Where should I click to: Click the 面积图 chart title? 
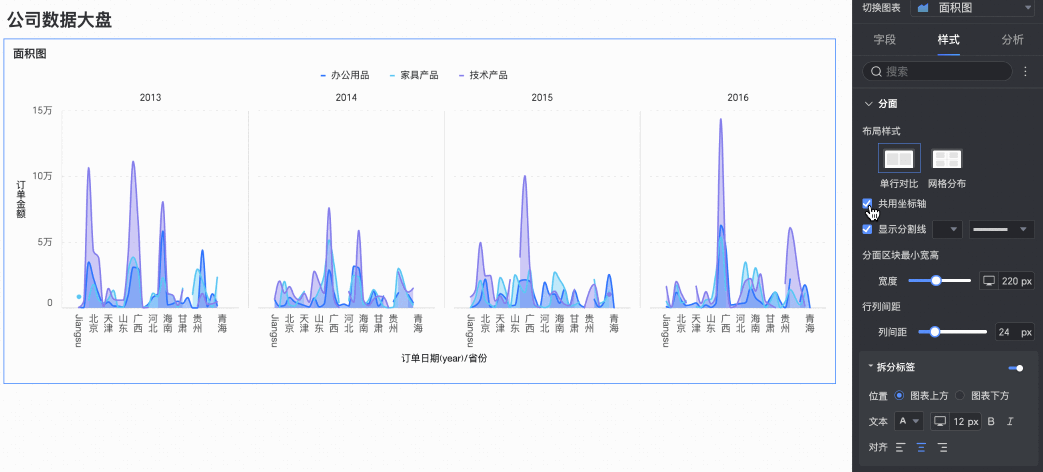pos(30,54)
